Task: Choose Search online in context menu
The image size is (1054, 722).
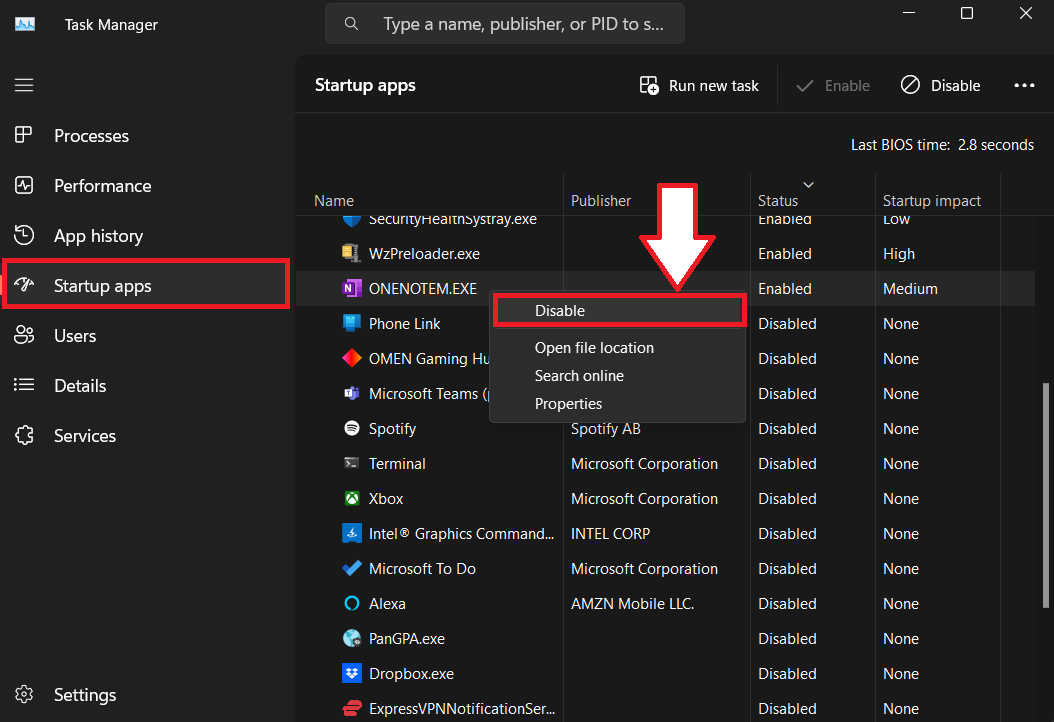Action: [x=579, y=376]
